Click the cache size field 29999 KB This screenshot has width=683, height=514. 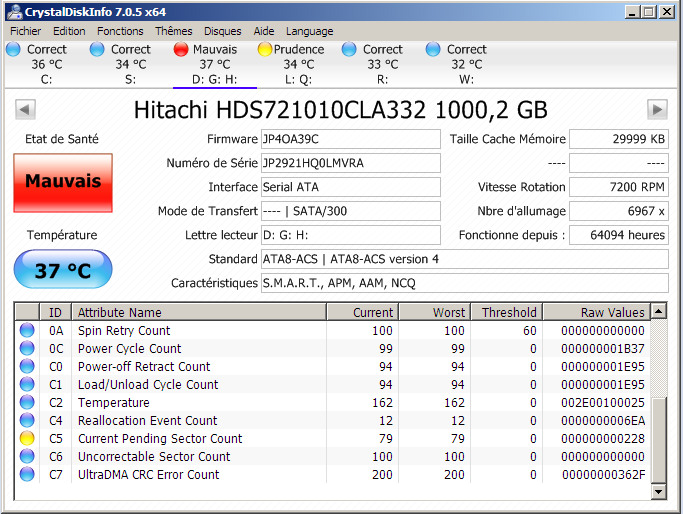pyautogui.click(x=619, y=139)
